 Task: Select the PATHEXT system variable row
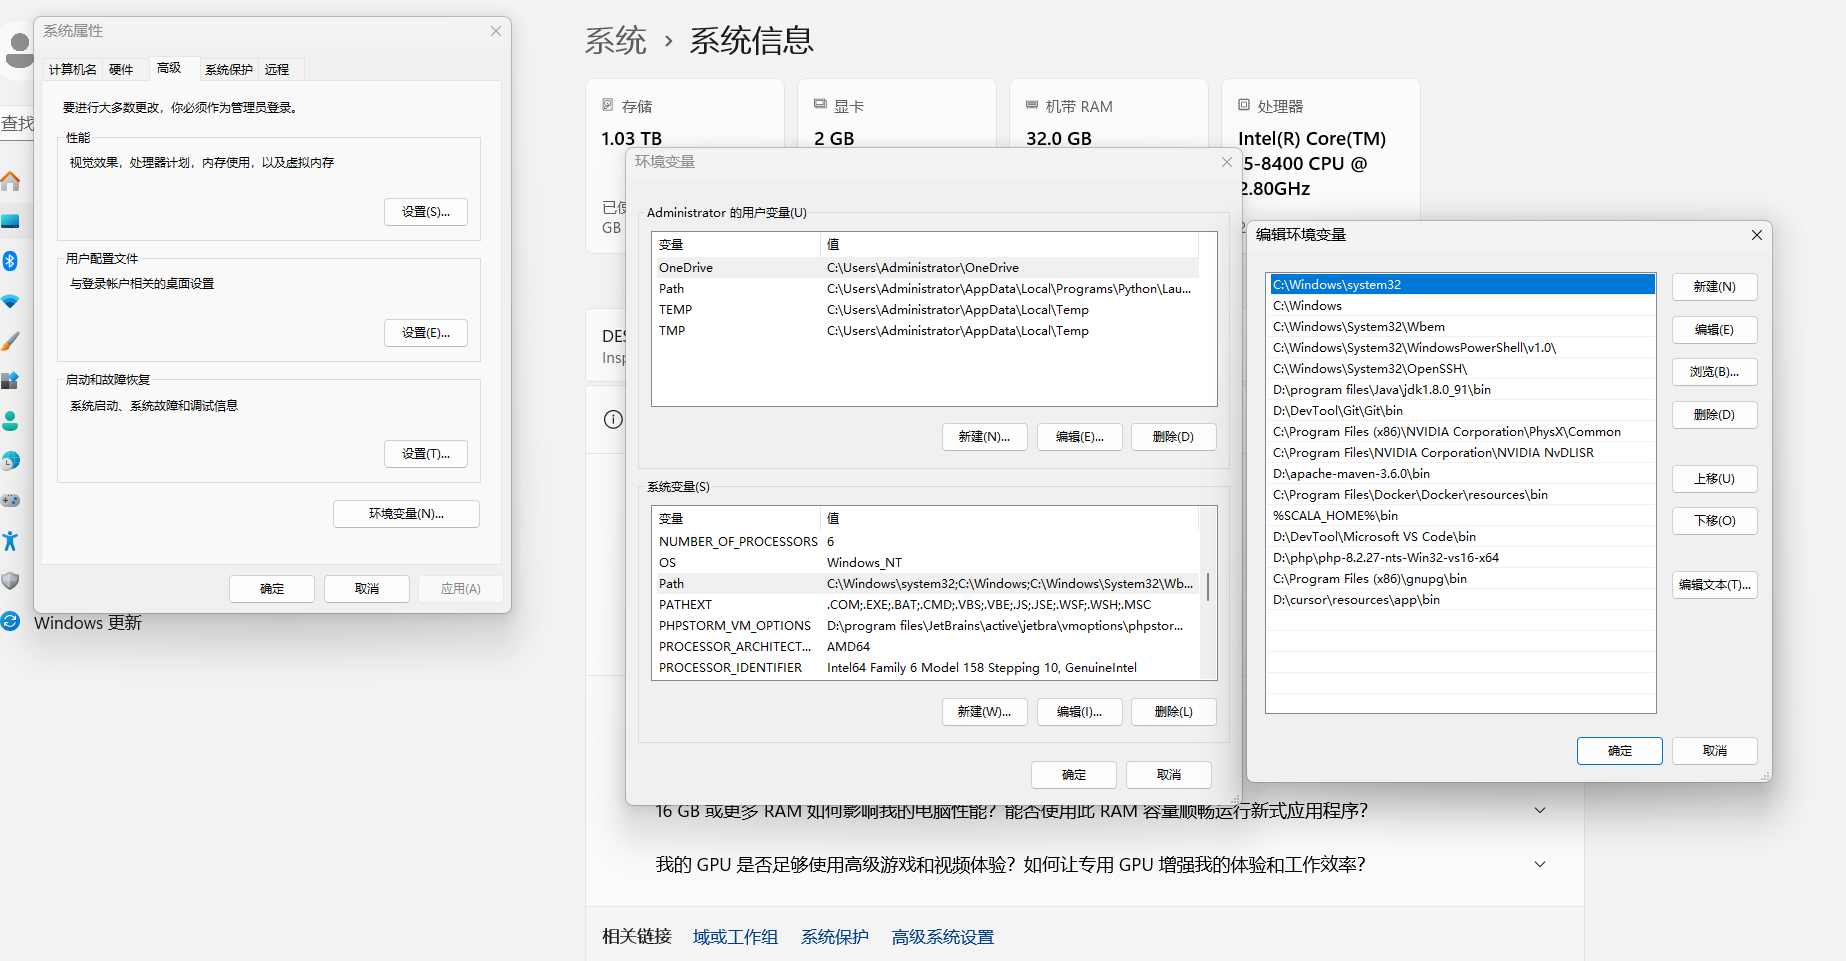[x=686, y=605]
